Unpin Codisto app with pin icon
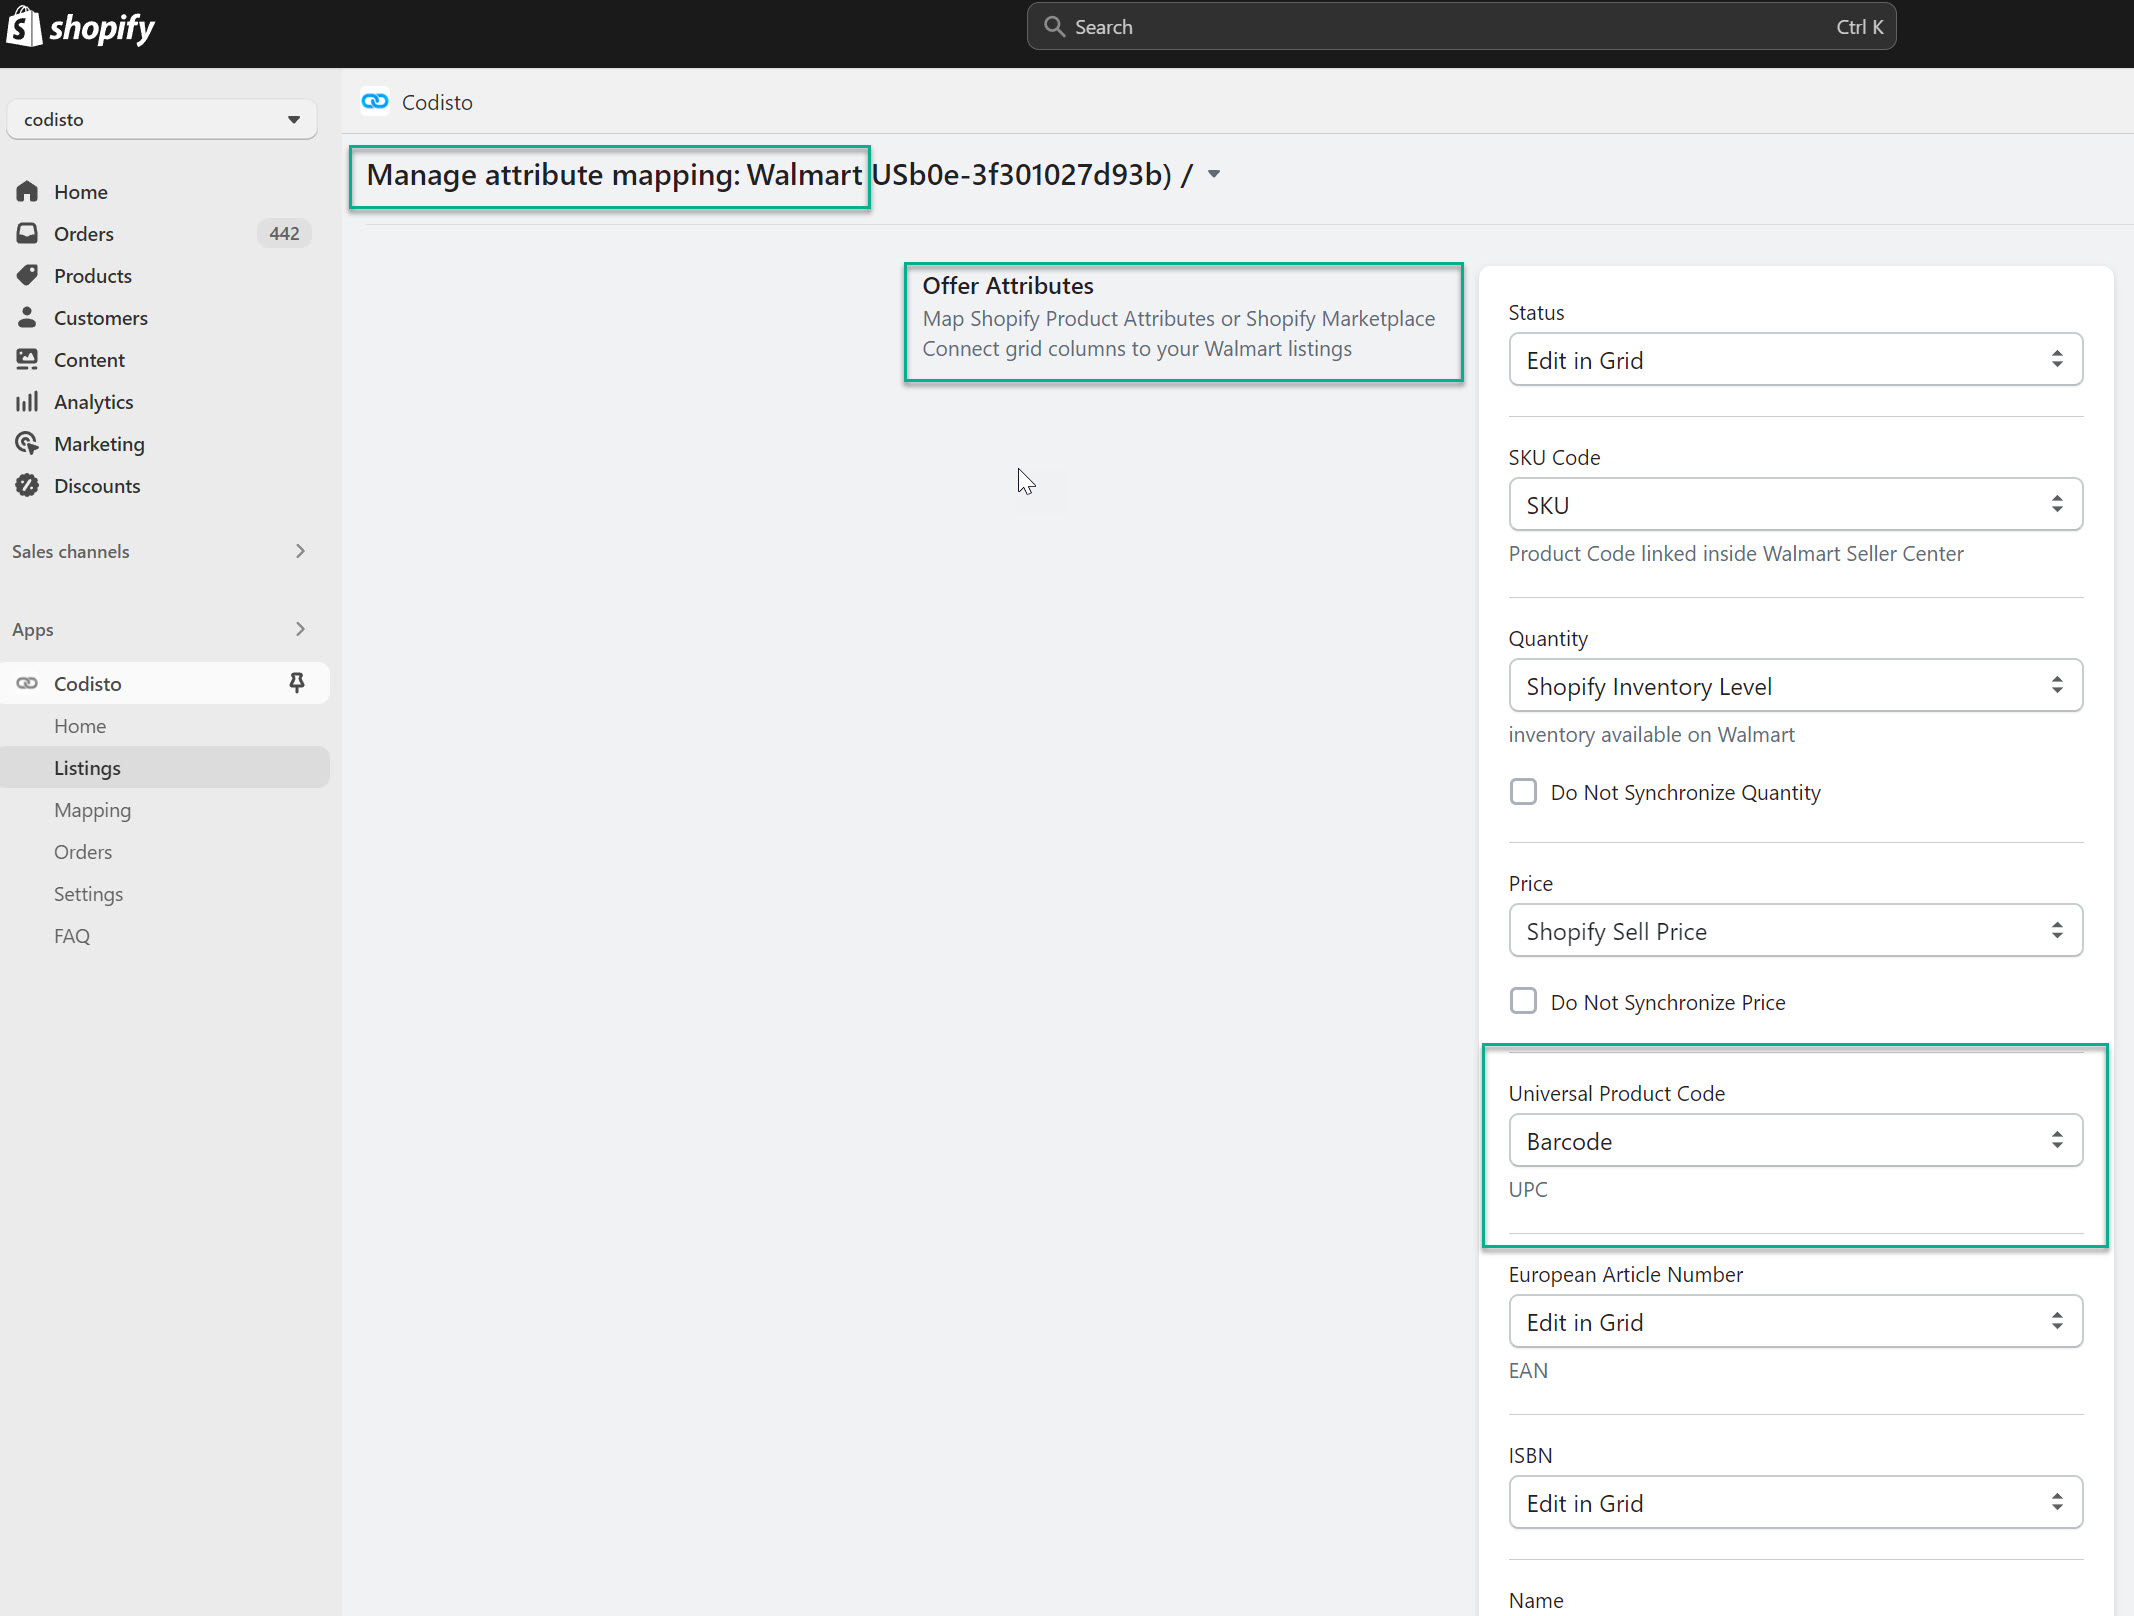This screenshot has width=2134, height=1616. pyautogui.click(x=297, y=683)
